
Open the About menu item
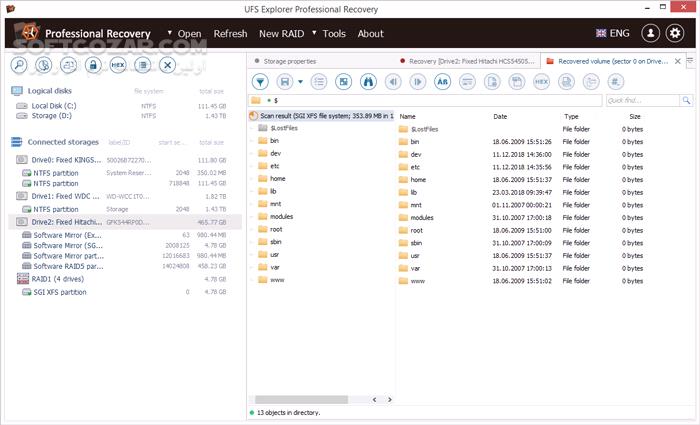[370, 34]
